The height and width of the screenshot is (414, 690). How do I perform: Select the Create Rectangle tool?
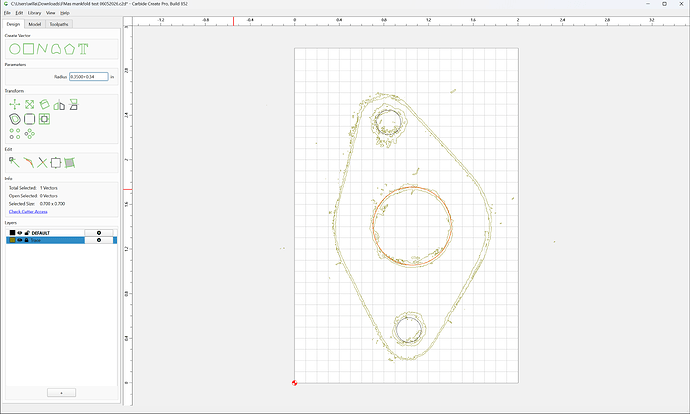29,49
